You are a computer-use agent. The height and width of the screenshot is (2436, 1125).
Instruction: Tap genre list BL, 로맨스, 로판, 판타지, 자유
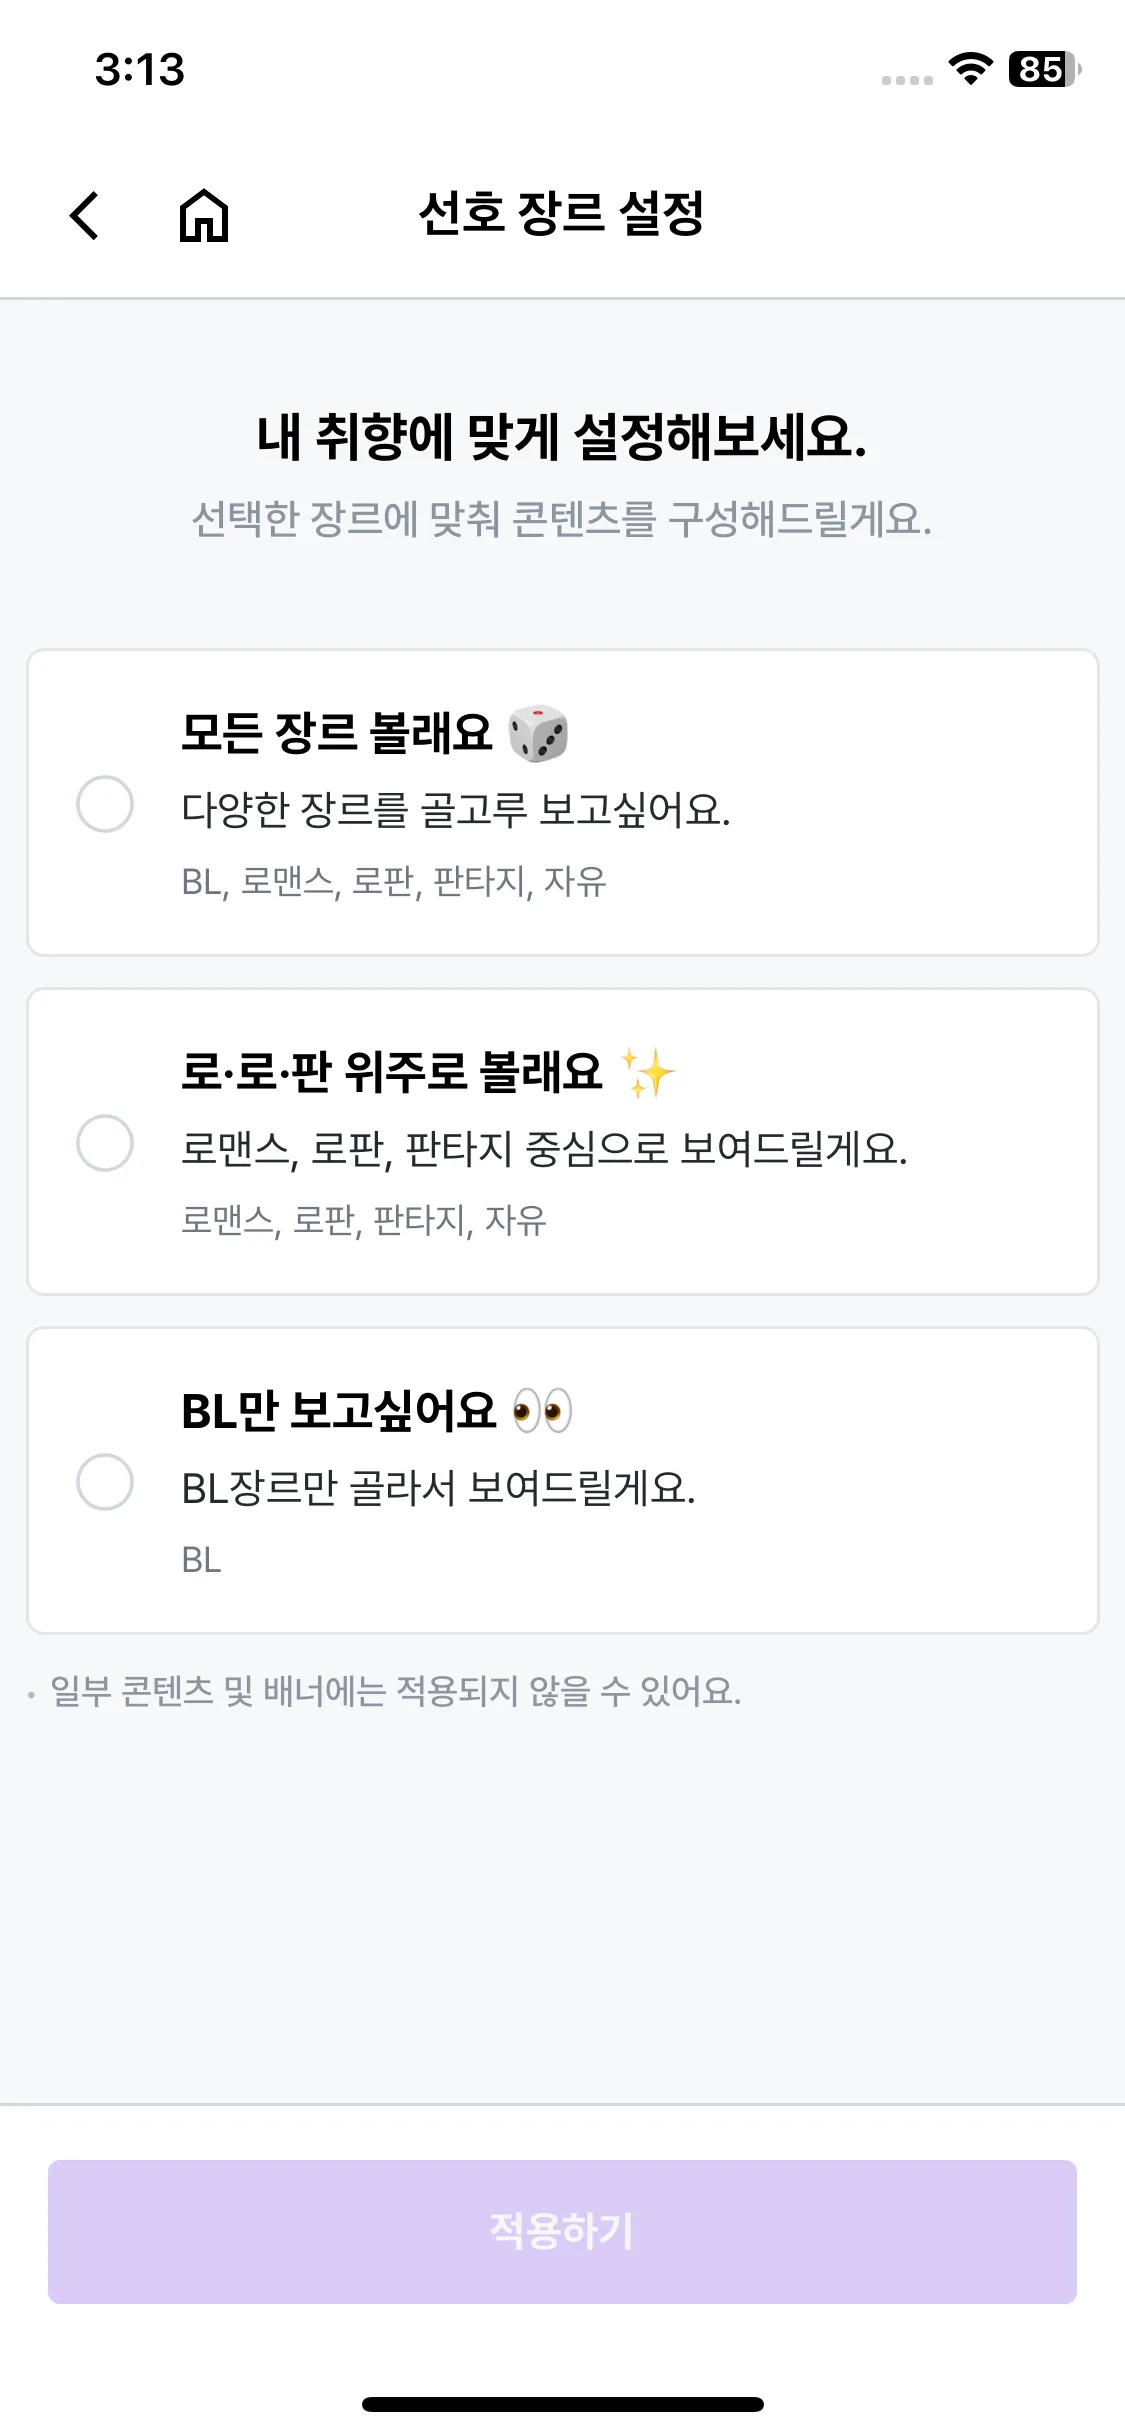[394, 881]
